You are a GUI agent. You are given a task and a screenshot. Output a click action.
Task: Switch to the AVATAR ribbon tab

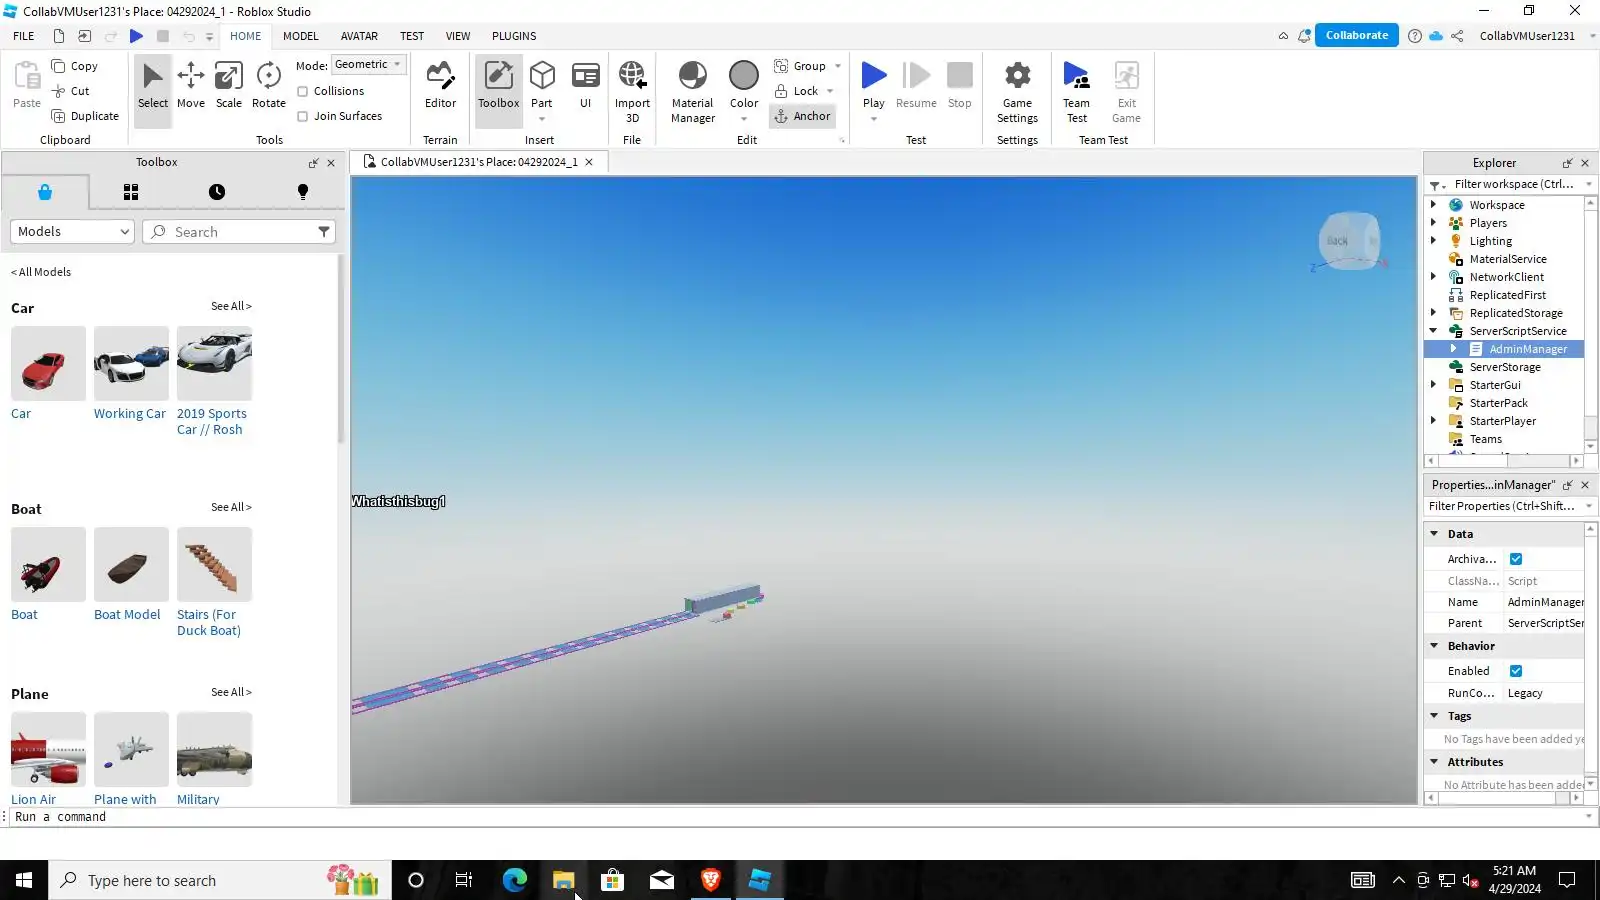(x=359, y=36)
